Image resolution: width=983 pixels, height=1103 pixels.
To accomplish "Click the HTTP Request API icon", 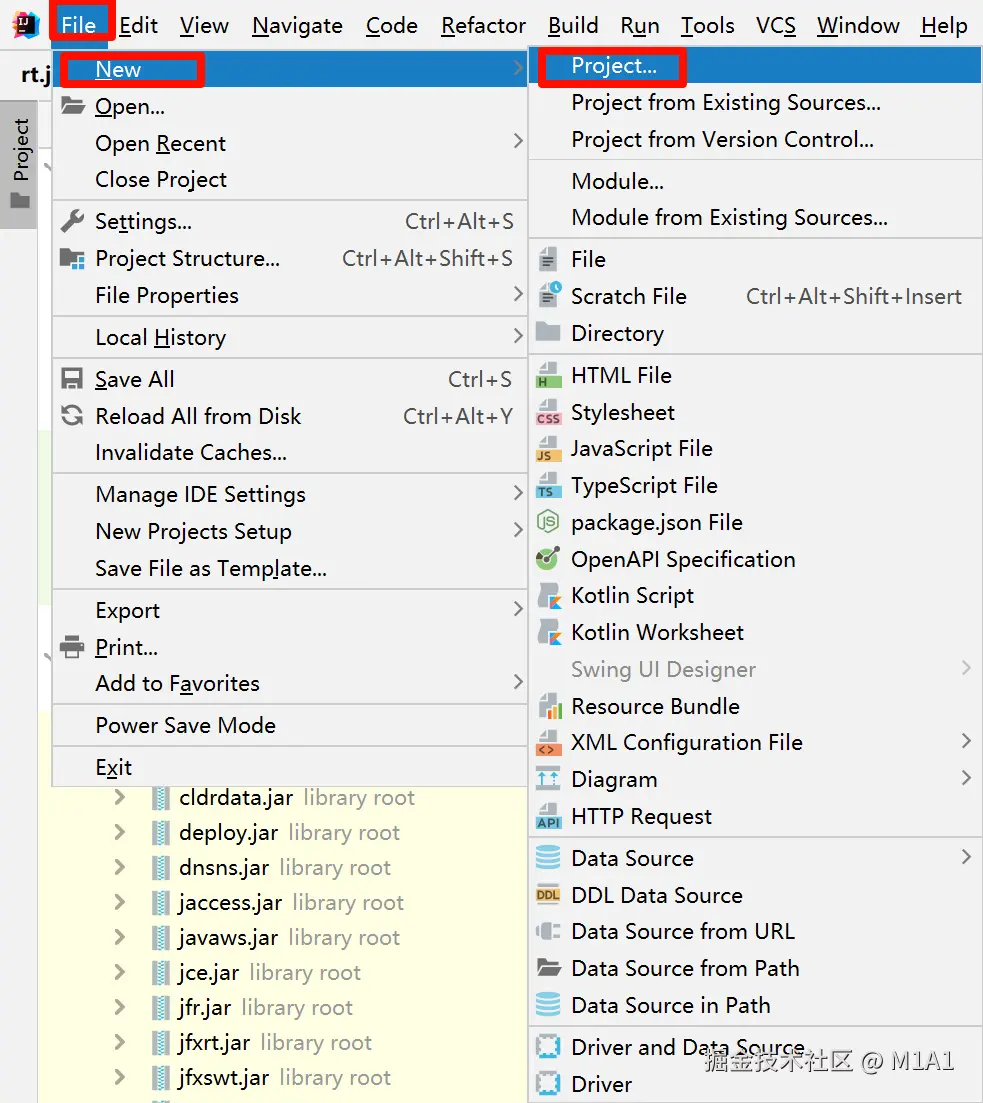I will (548, 817).
